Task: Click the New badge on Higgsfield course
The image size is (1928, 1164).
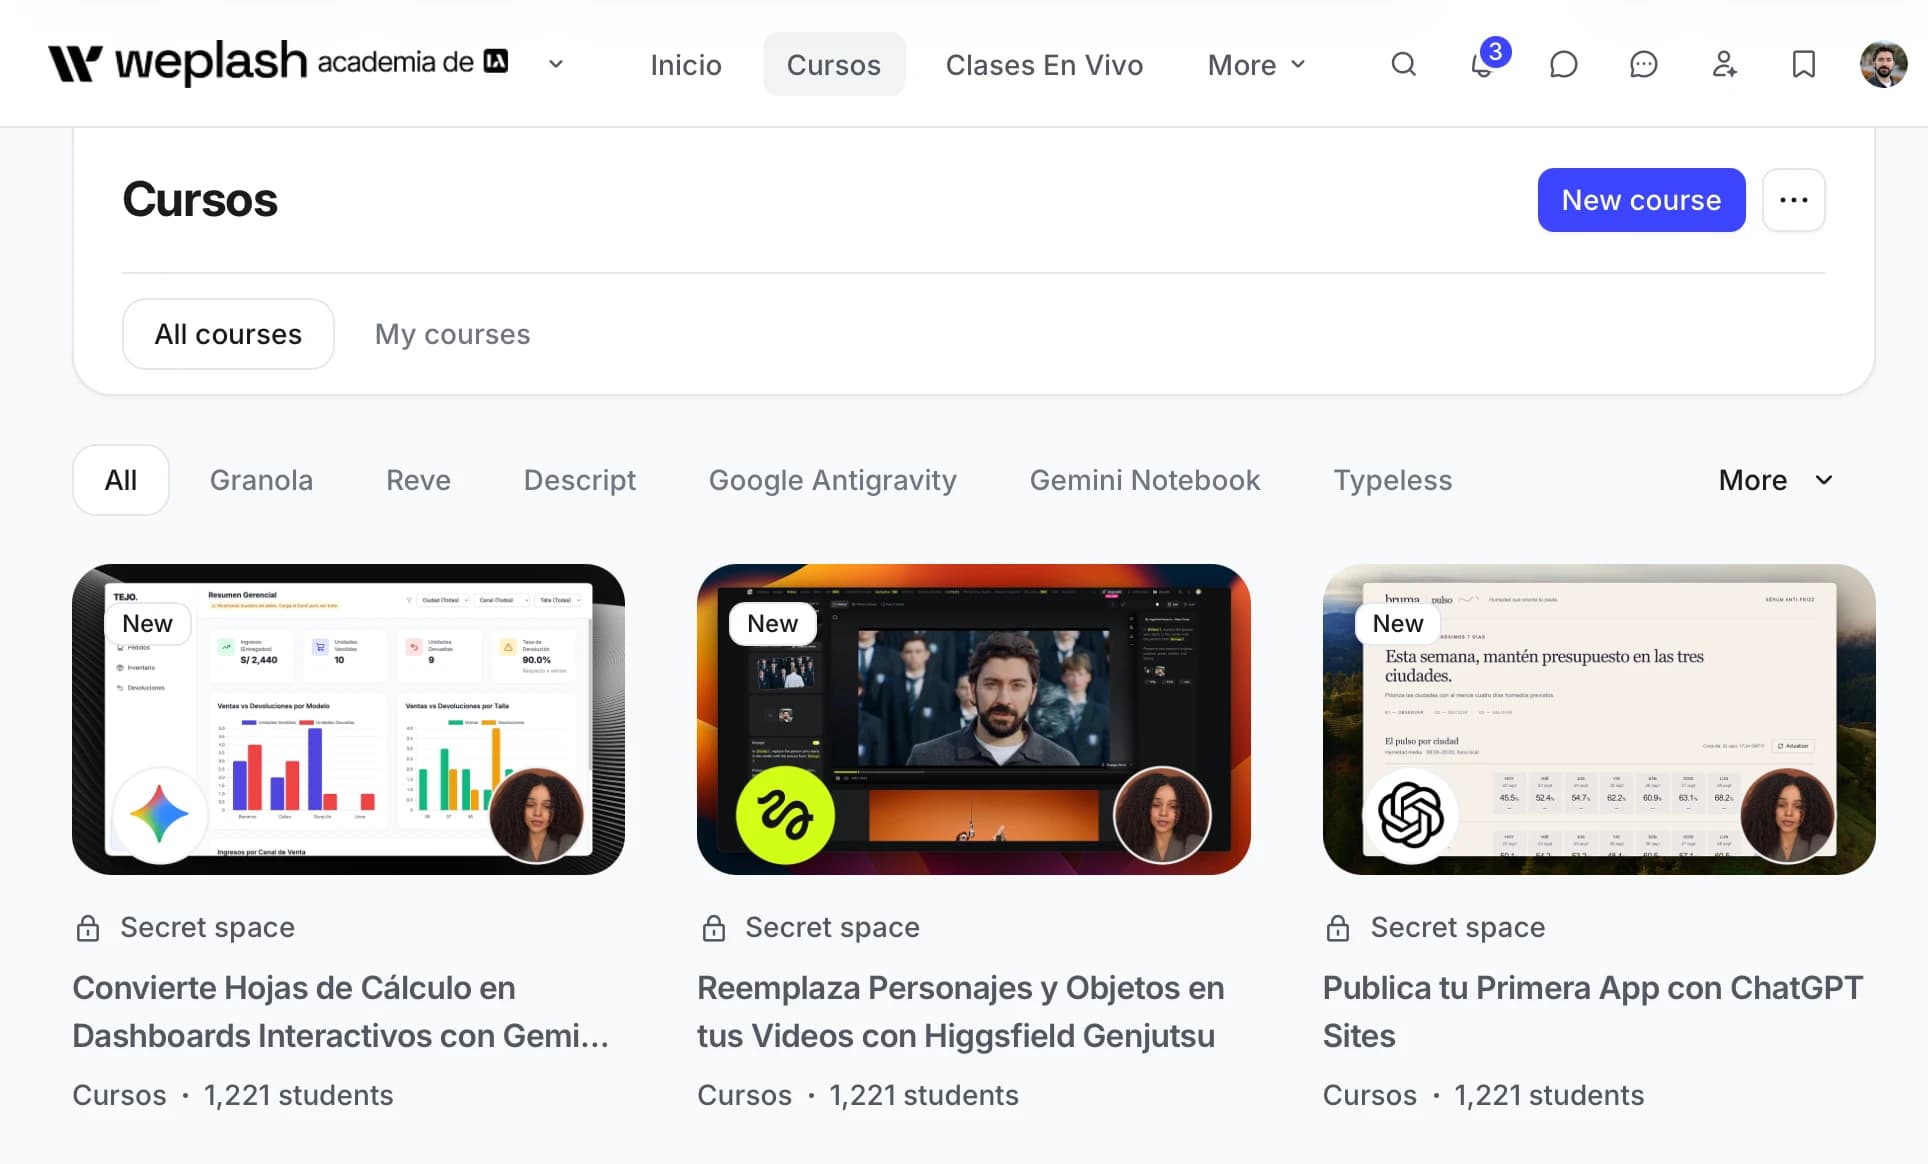Action: pyautogui.click(x=772, y=623)
